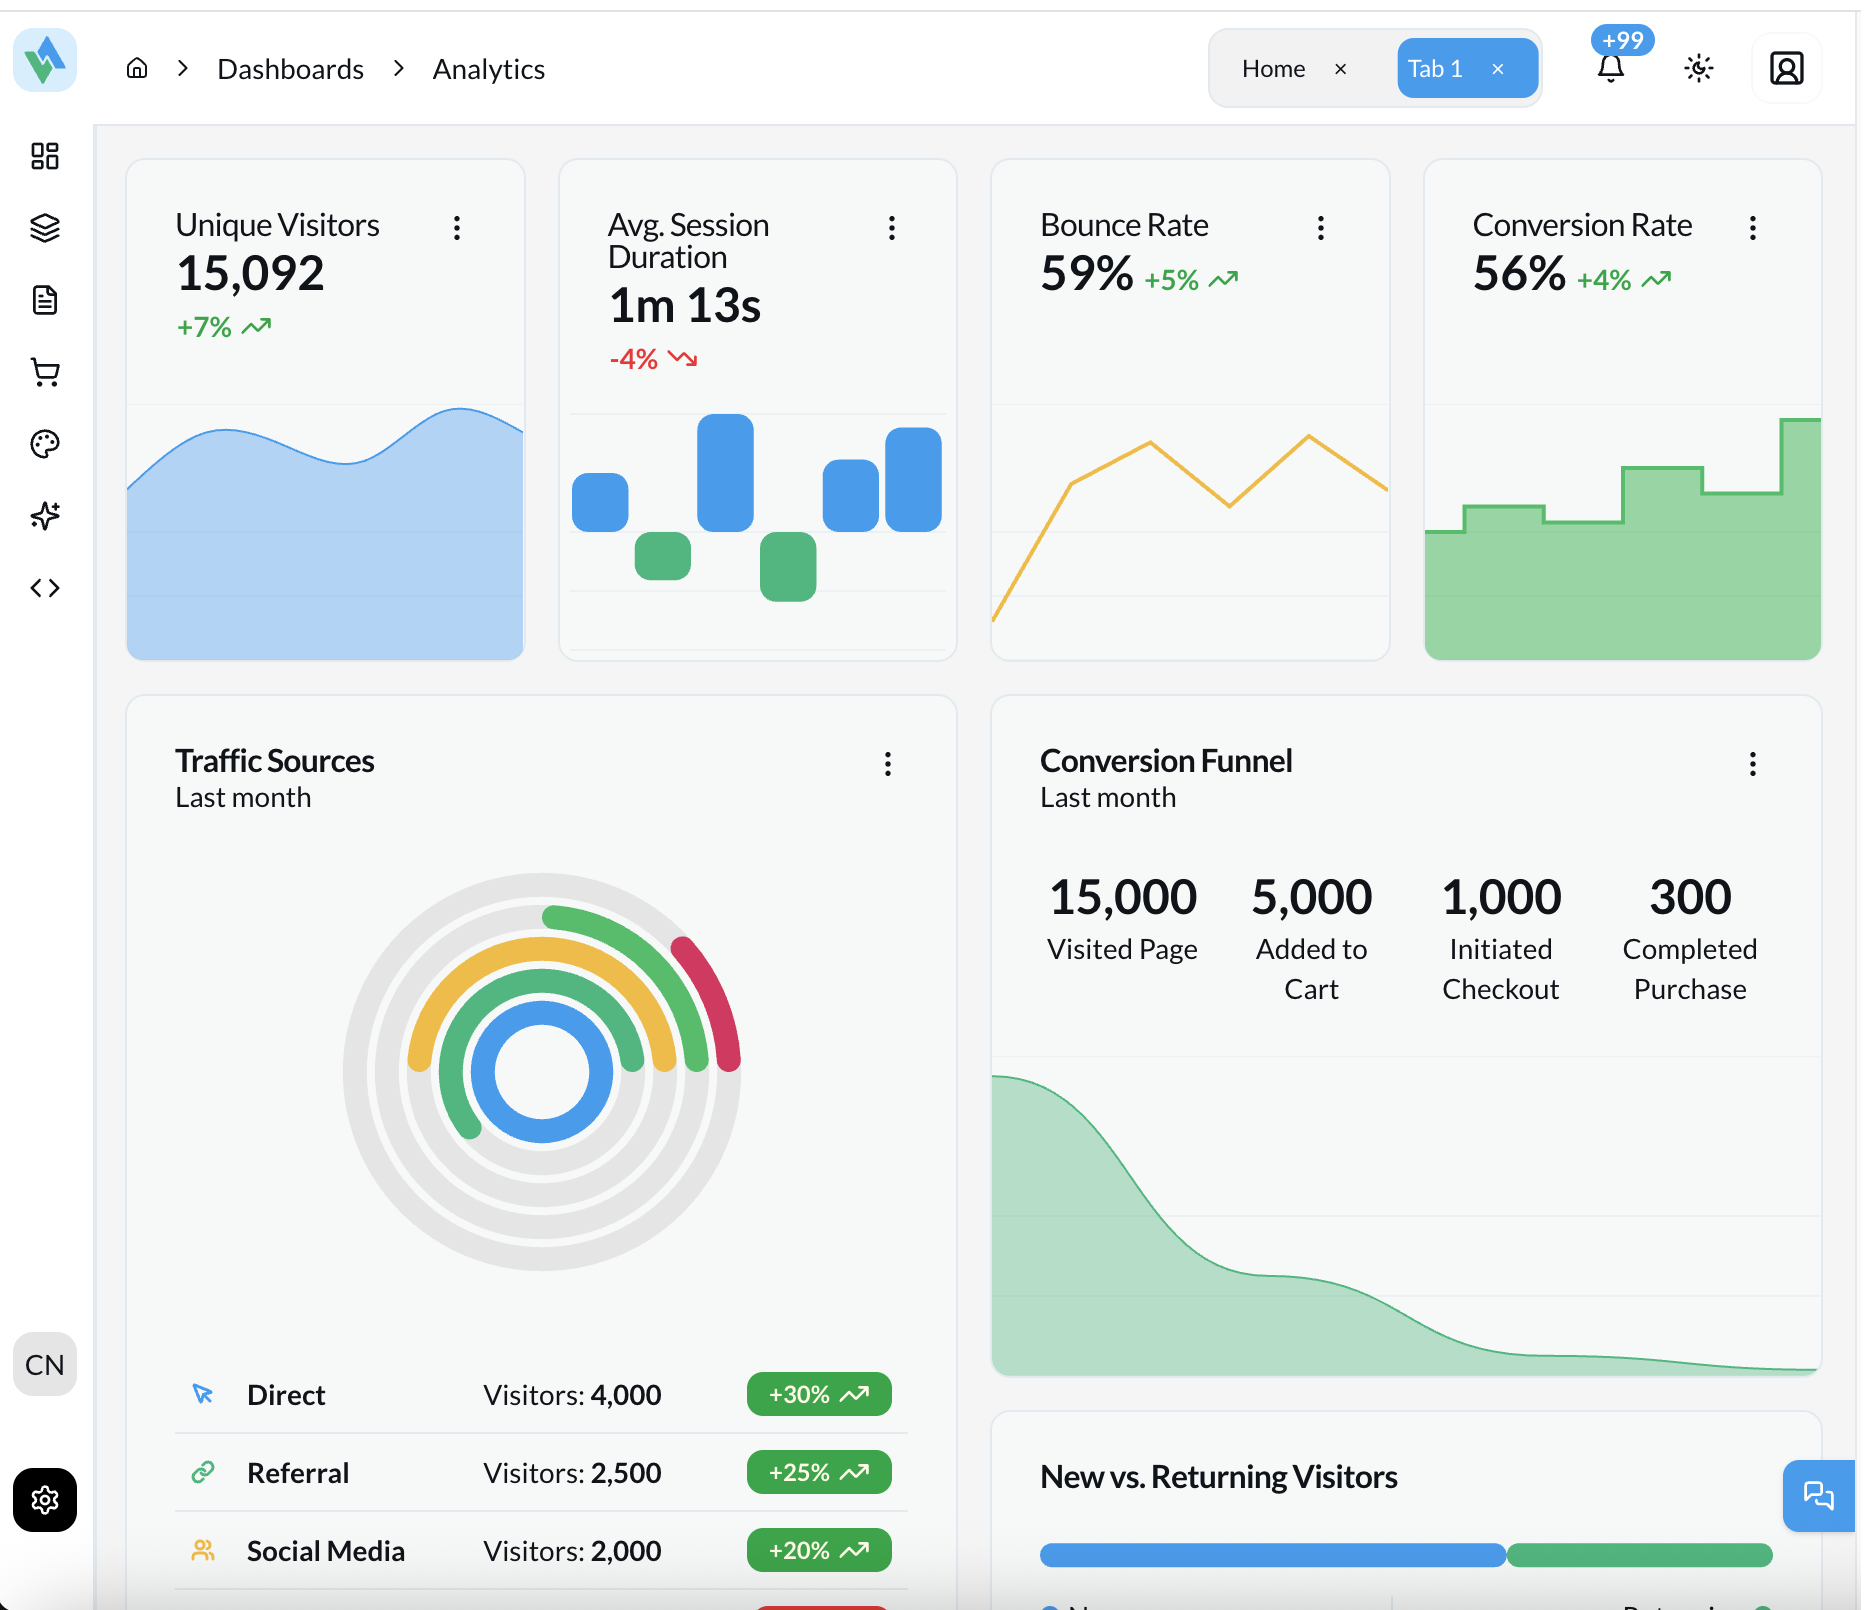
Task: Open Conversion Funnel three-dot menu
Action: pyautogui.click(x=1752, y=764)
